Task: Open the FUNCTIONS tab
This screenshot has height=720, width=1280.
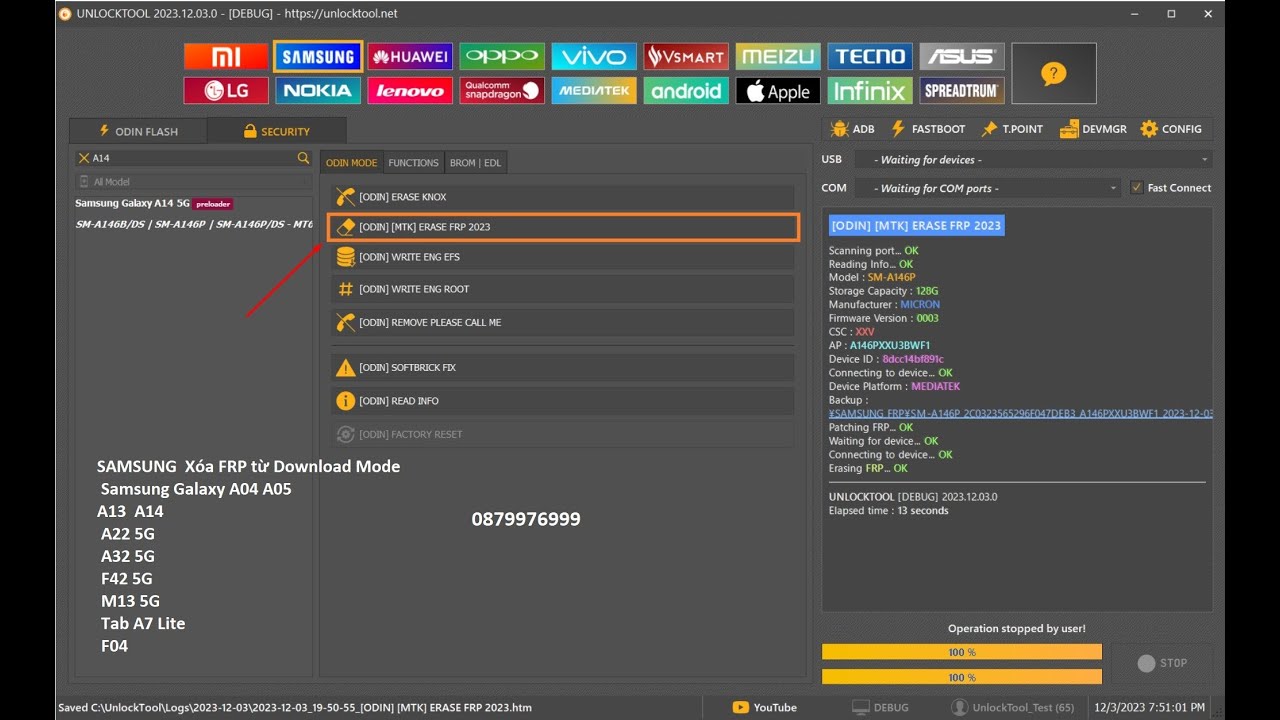Action: tap(414, 163)
